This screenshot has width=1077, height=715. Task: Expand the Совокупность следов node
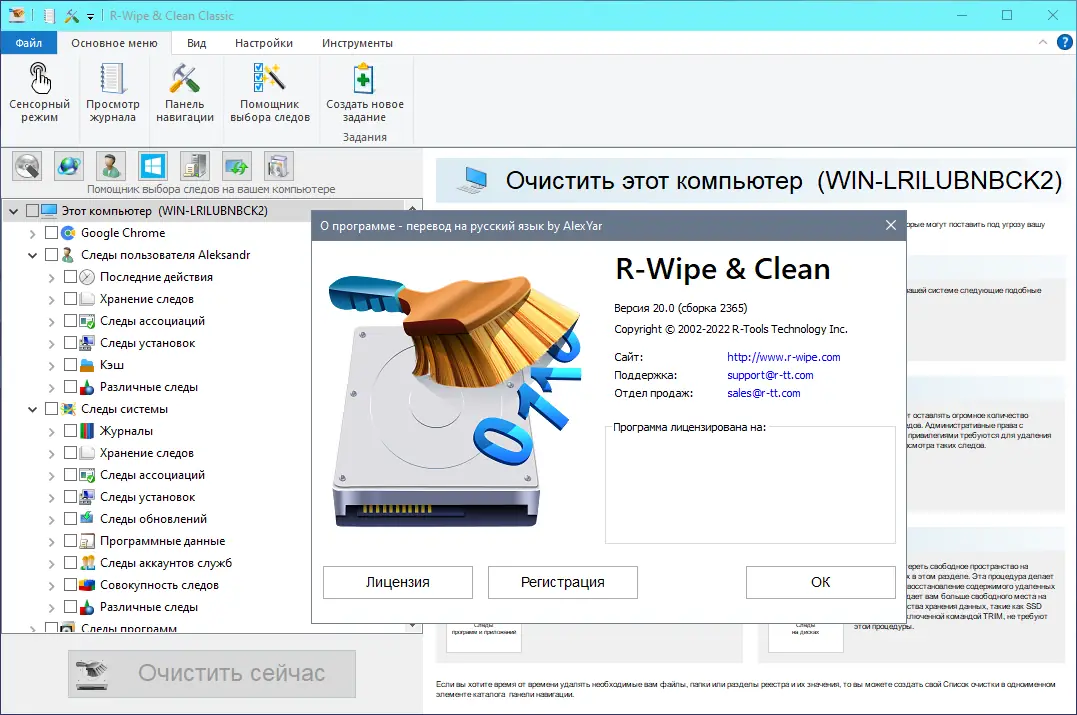point(52,585)
